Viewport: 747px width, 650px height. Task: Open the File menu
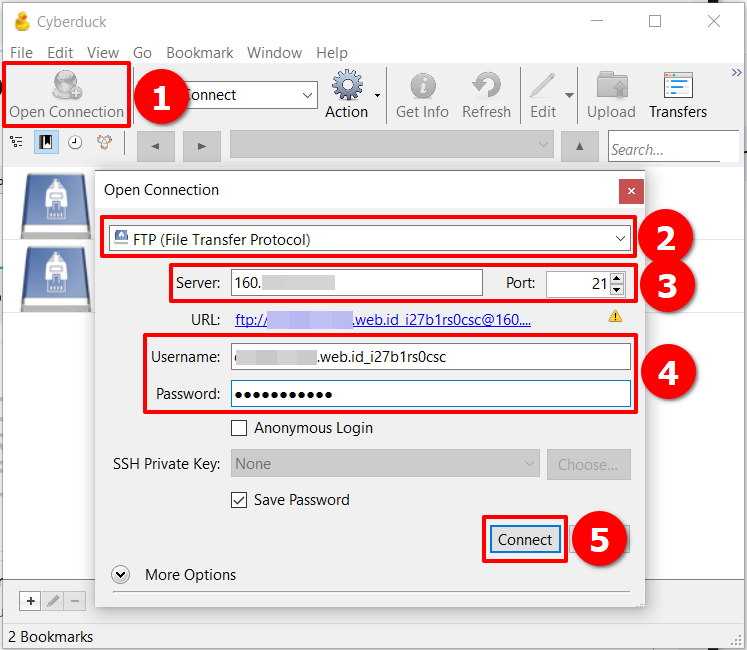click(x=21, y=52)
